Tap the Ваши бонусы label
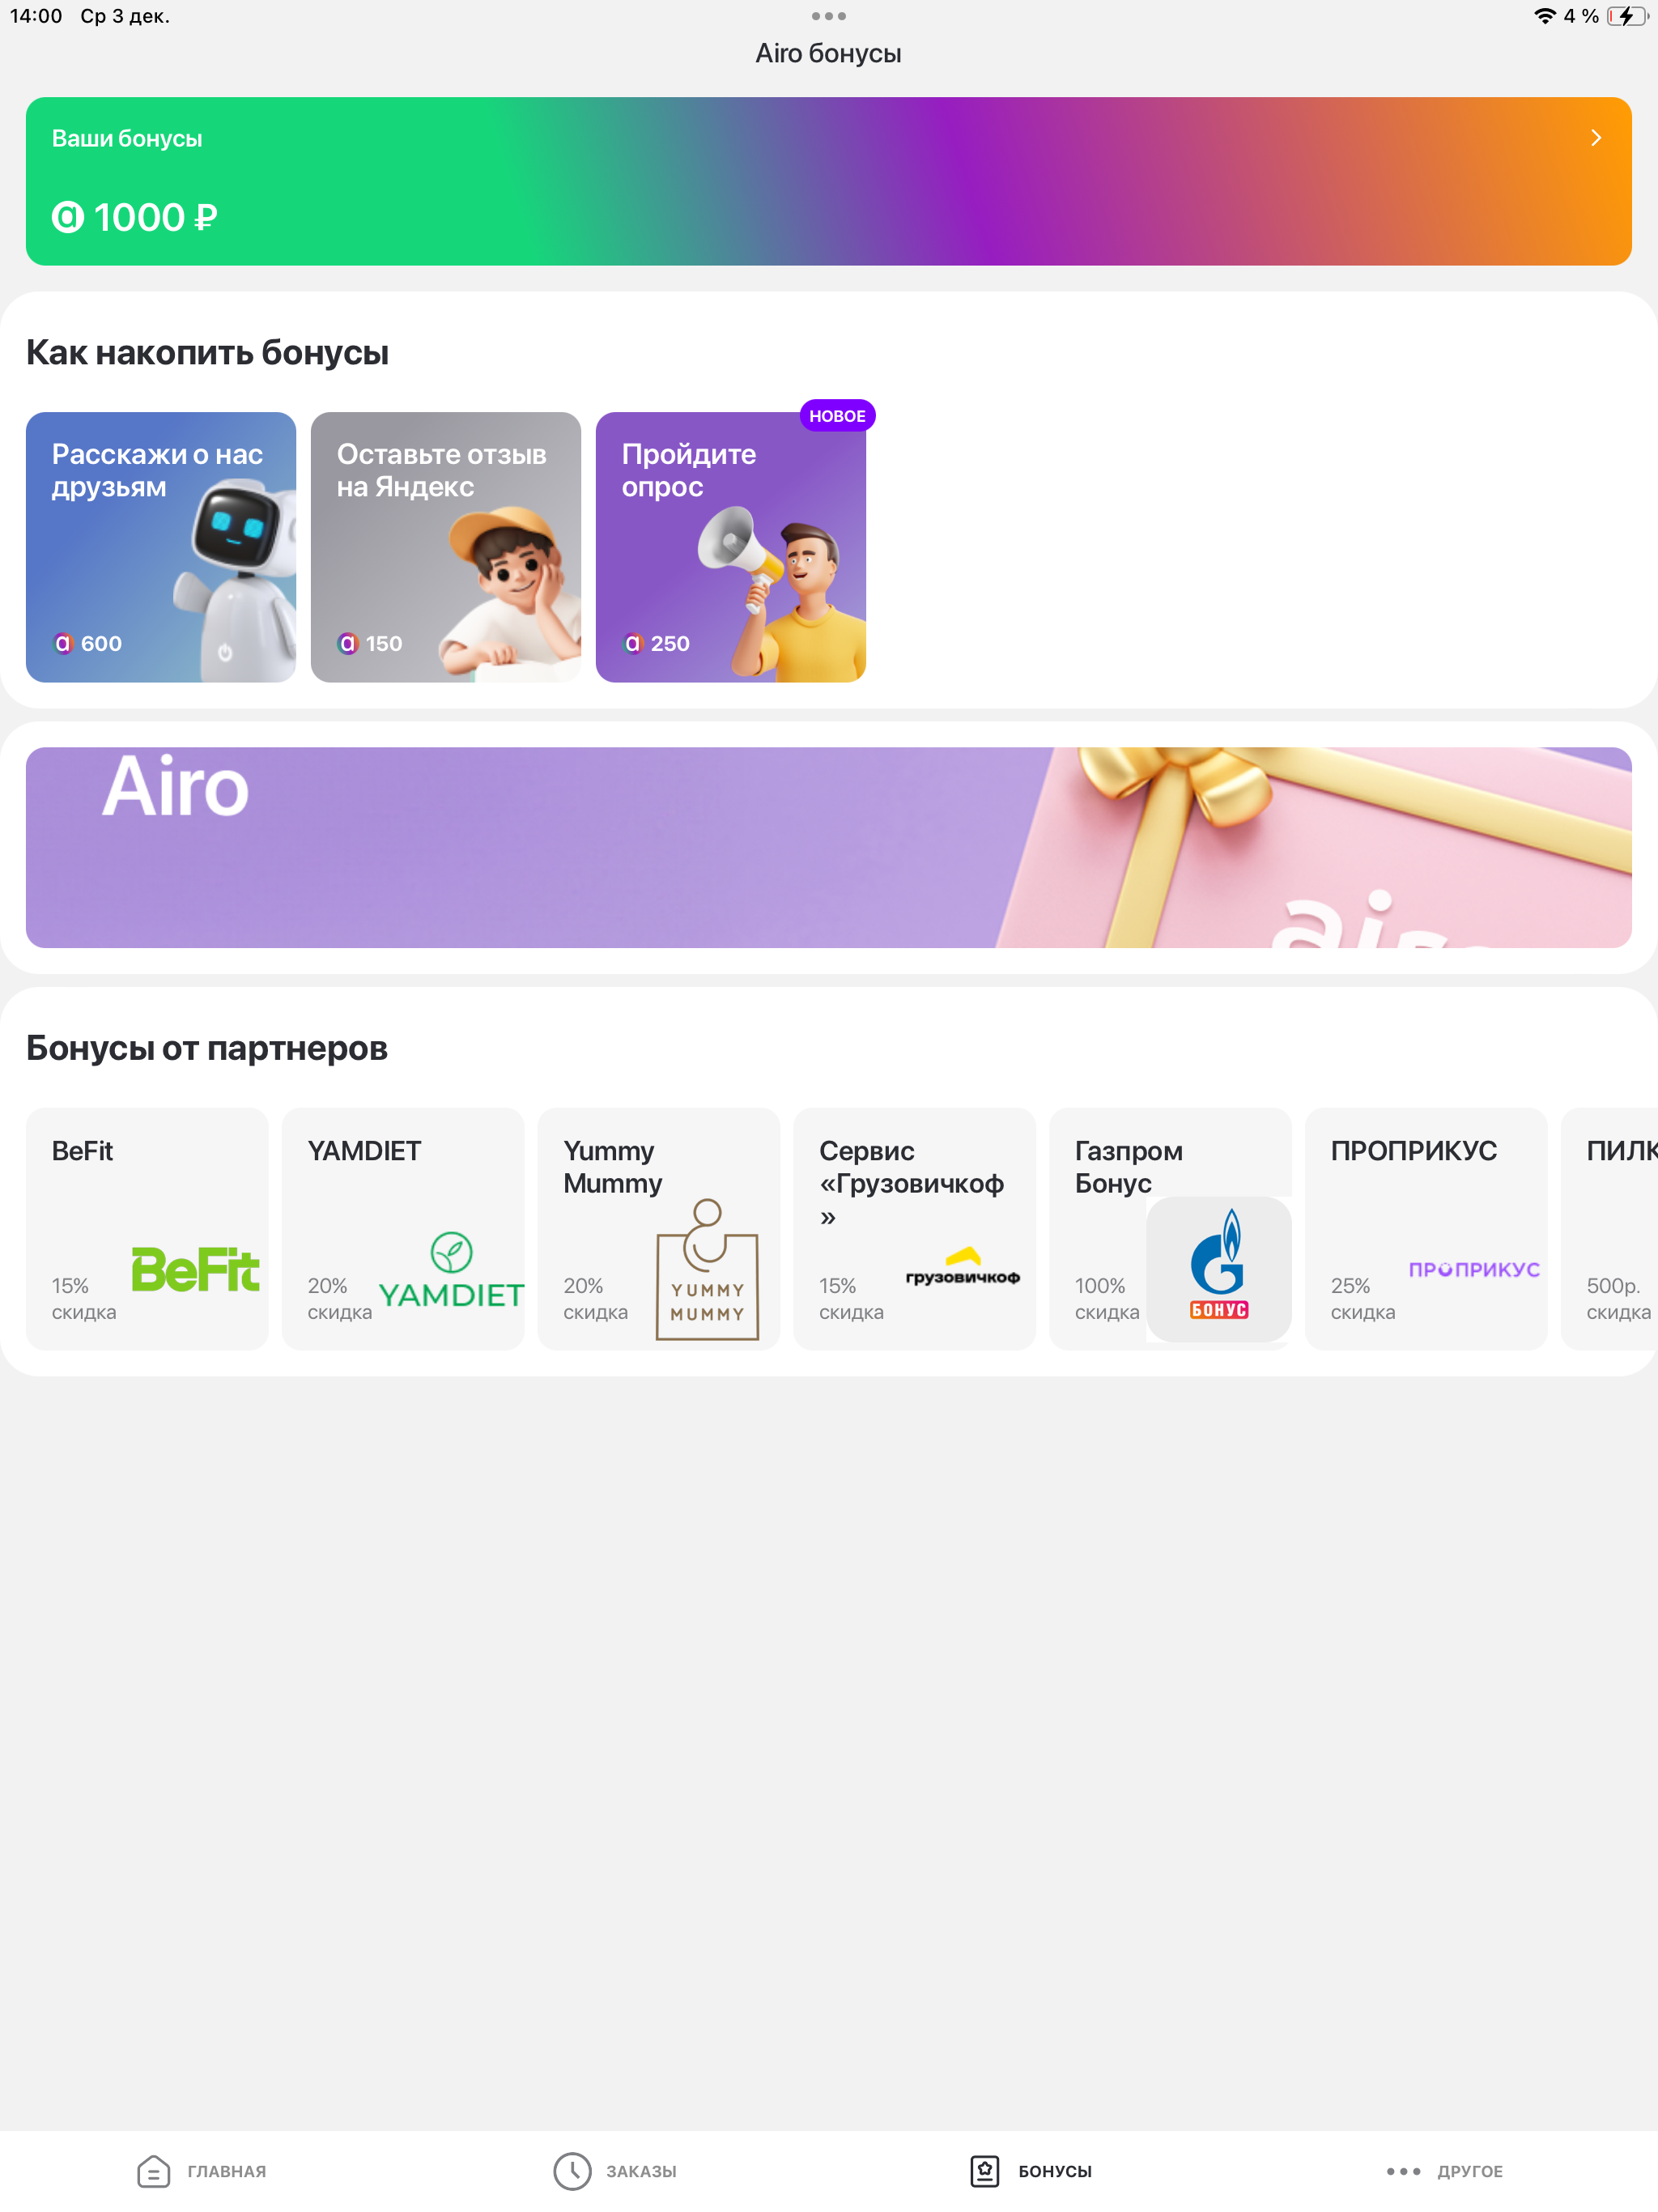The height and width of the screenshot is (2212, 1658). [x=127, y=138]
